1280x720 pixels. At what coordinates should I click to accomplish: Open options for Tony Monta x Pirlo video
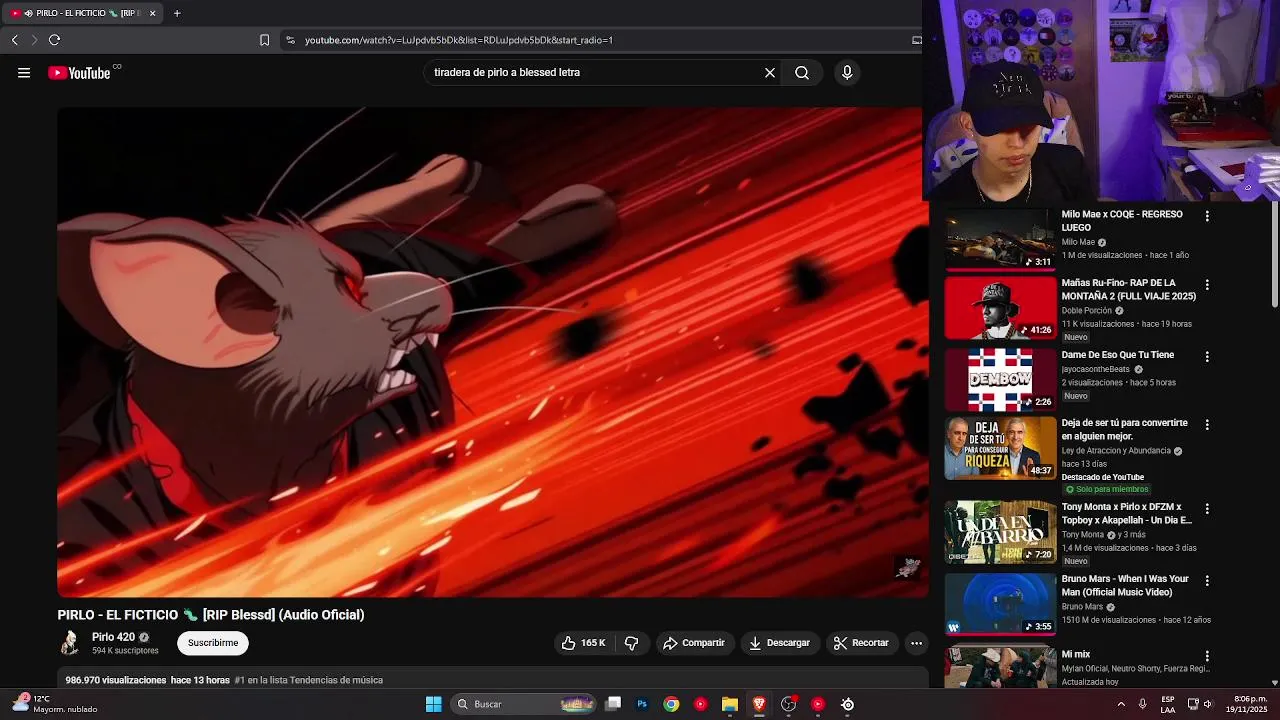click(1207, 509)
